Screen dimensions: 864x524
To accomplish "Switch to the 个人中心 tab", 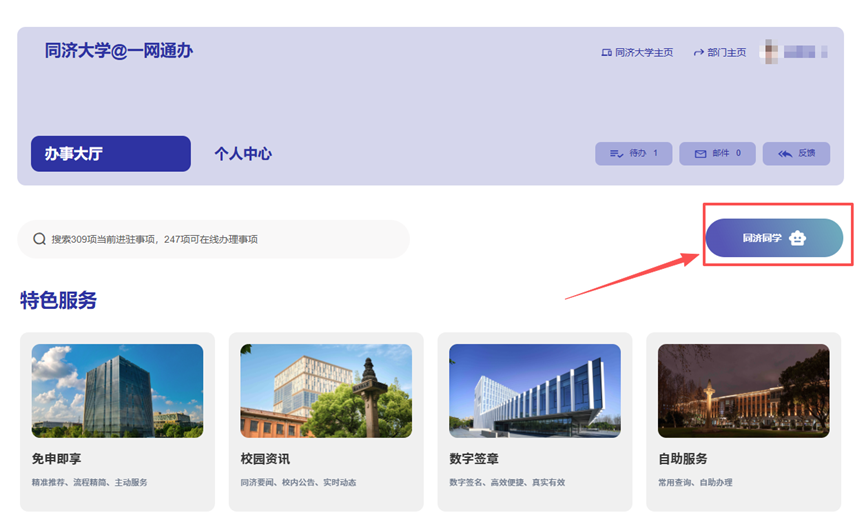I will coord(243,154).
